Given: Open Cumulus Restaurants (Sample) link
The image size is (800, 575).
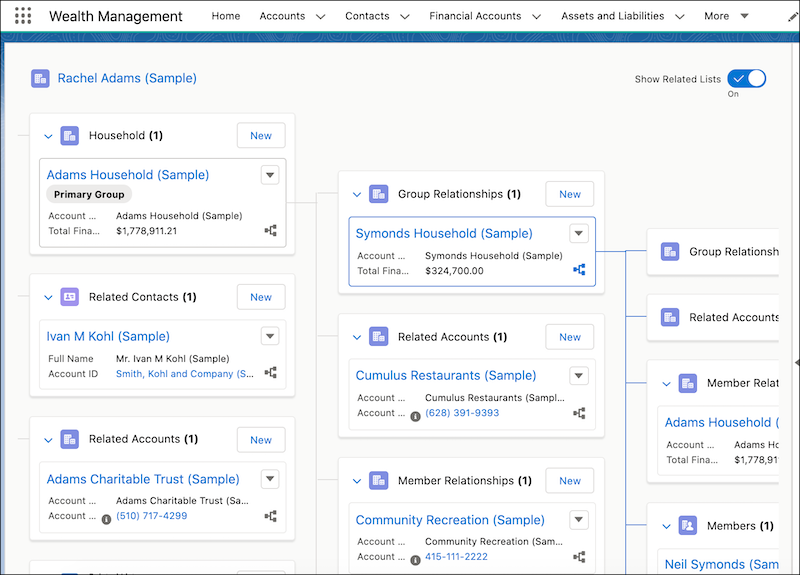Looking at the screenshot, I should 446,376.
